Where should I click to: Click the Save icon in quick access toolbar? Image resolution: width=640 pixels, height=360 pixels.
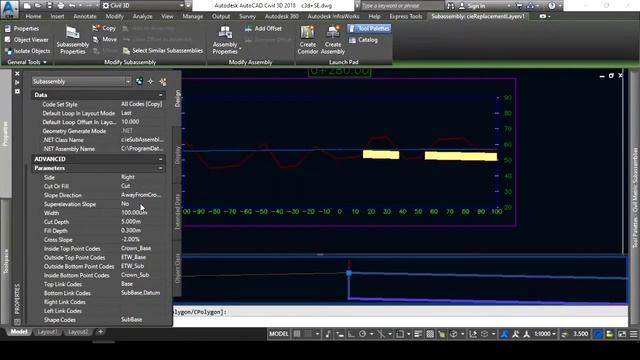click(x=49, y=6)
